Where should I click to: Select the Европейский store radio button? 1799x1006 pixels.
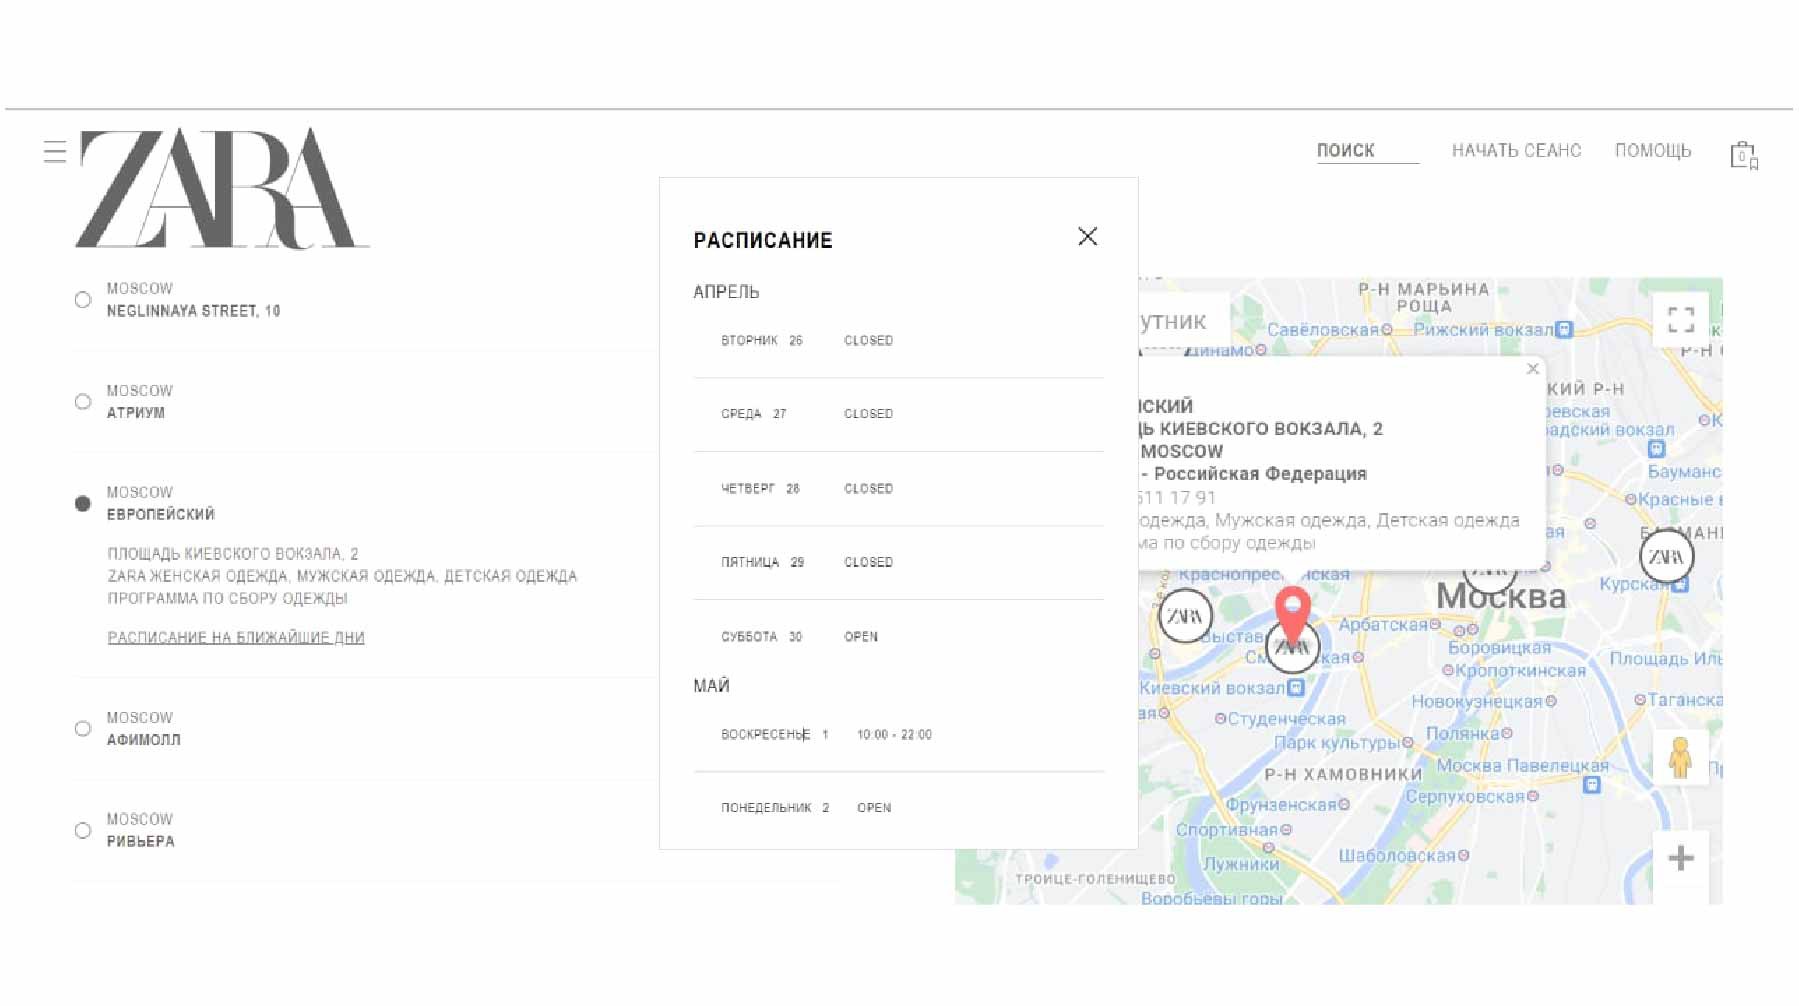pos(83,503)
